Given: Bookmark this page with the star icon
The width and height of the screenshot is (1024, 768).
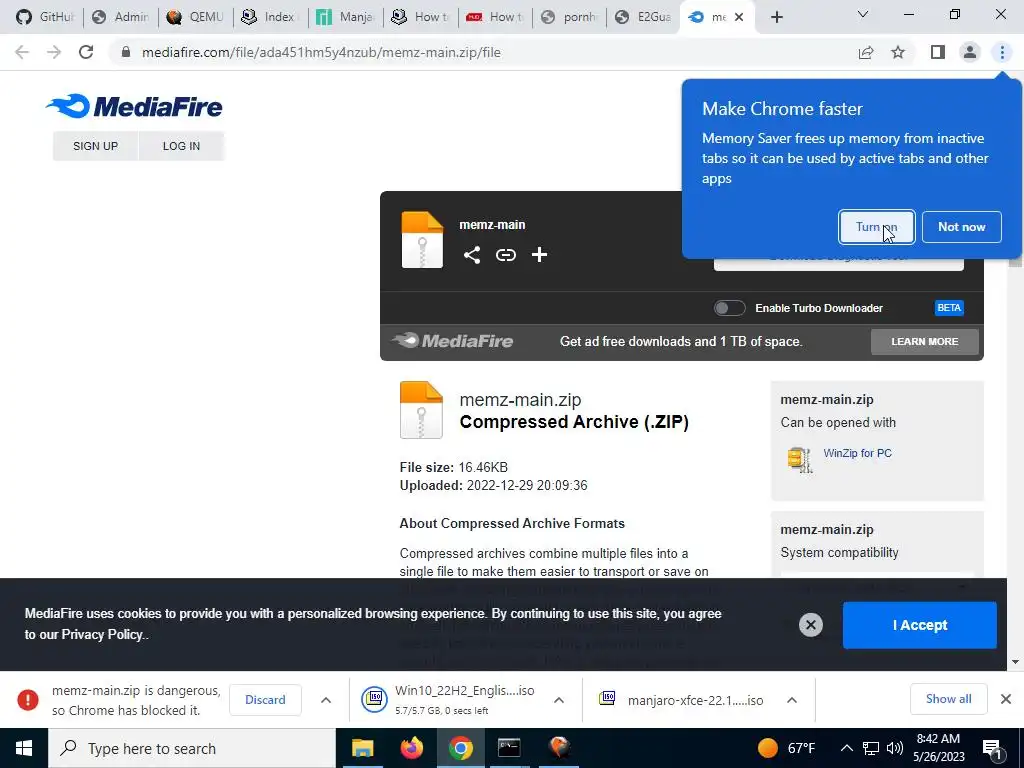Looking at the screenshot, I should click(898, 52).
